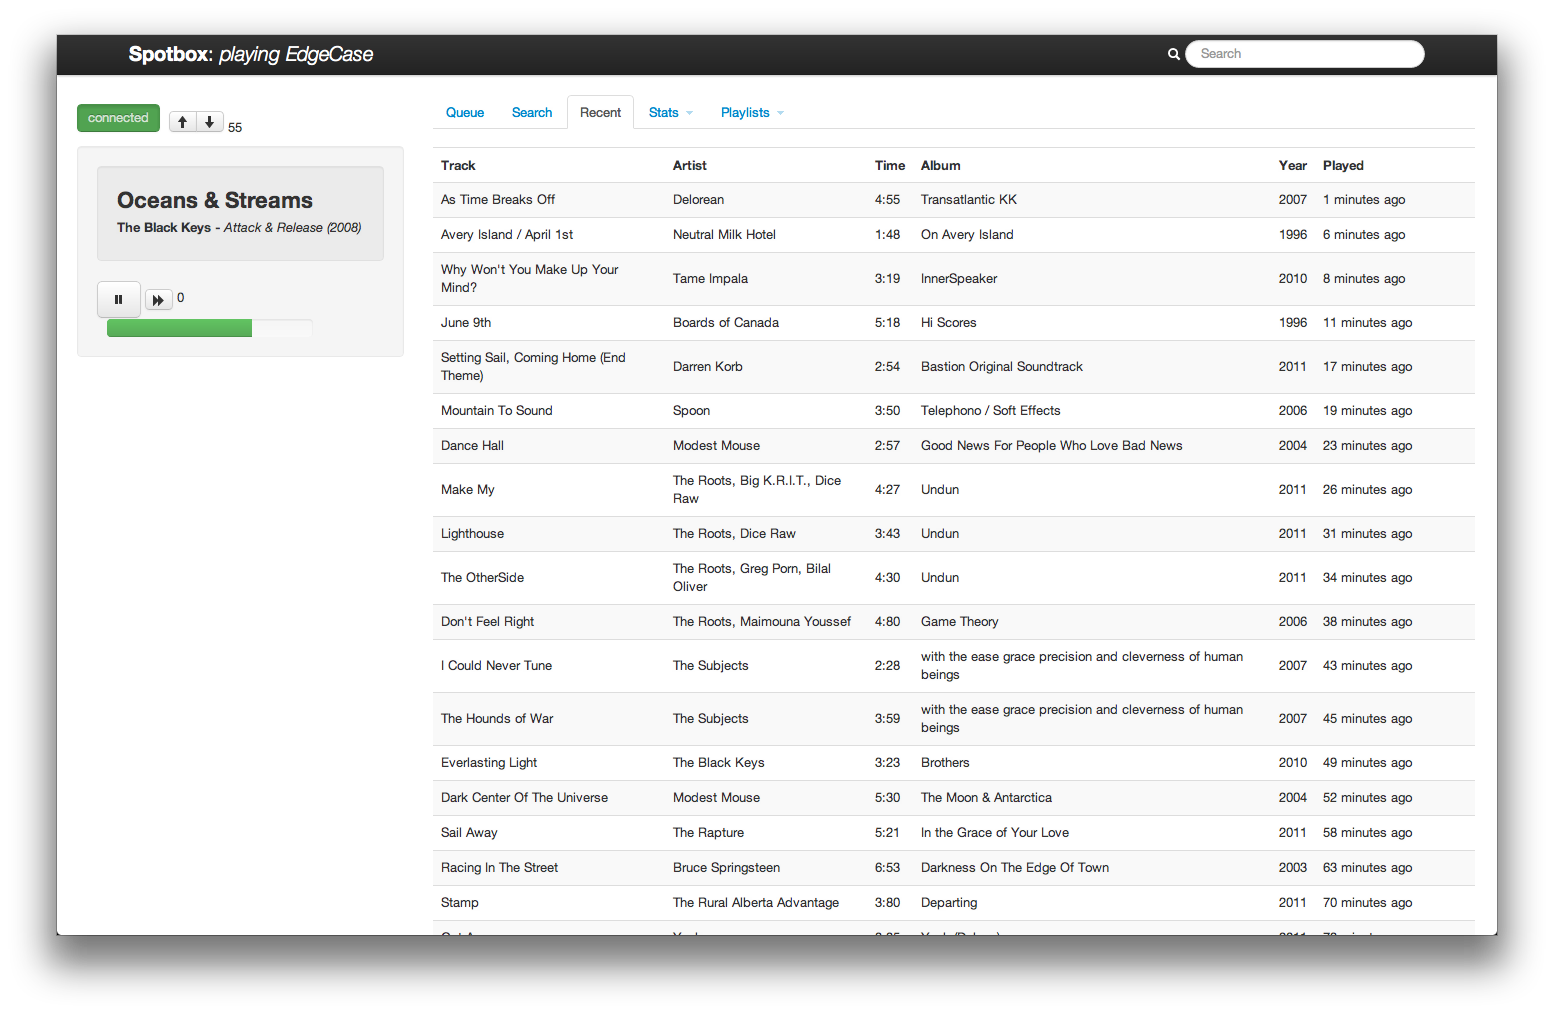This screenshot has width=1554, height=1014.
Task: Open the Playlists dropdown menu
Action: (x=752, y=113)
